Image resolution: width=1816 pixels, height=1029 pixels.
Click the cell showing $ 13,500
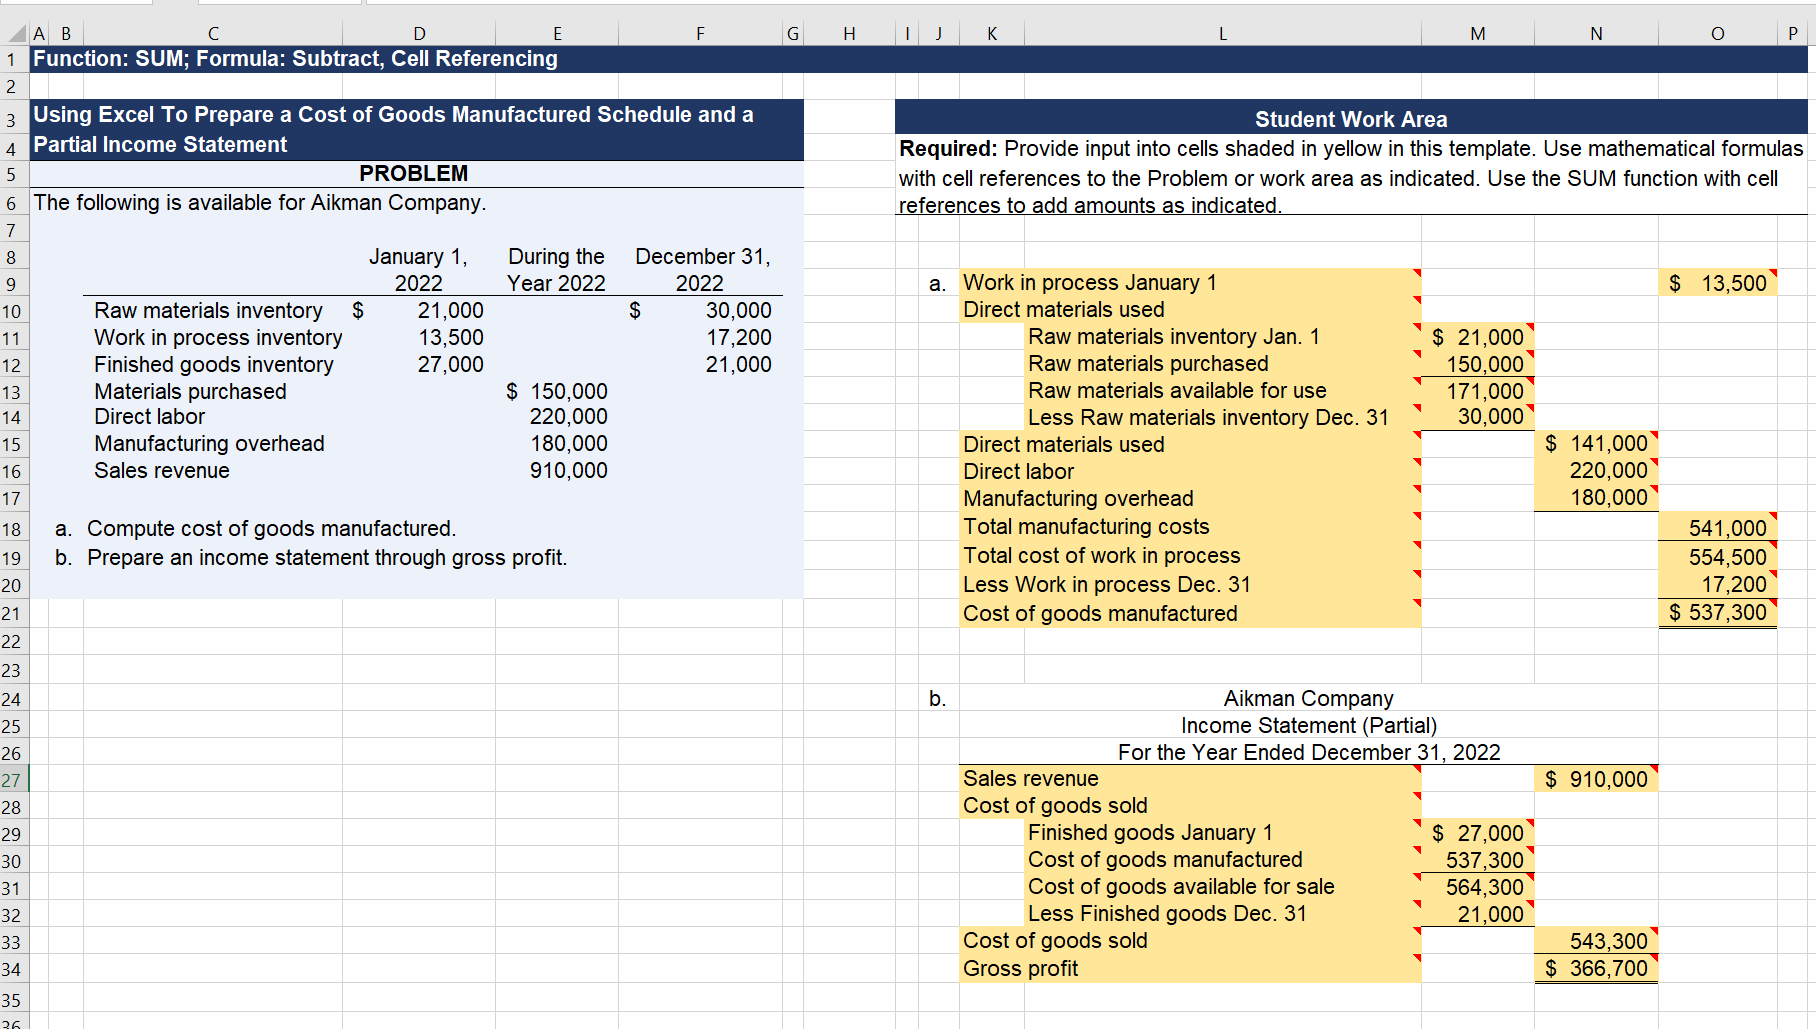click(x=1717, y=283)
